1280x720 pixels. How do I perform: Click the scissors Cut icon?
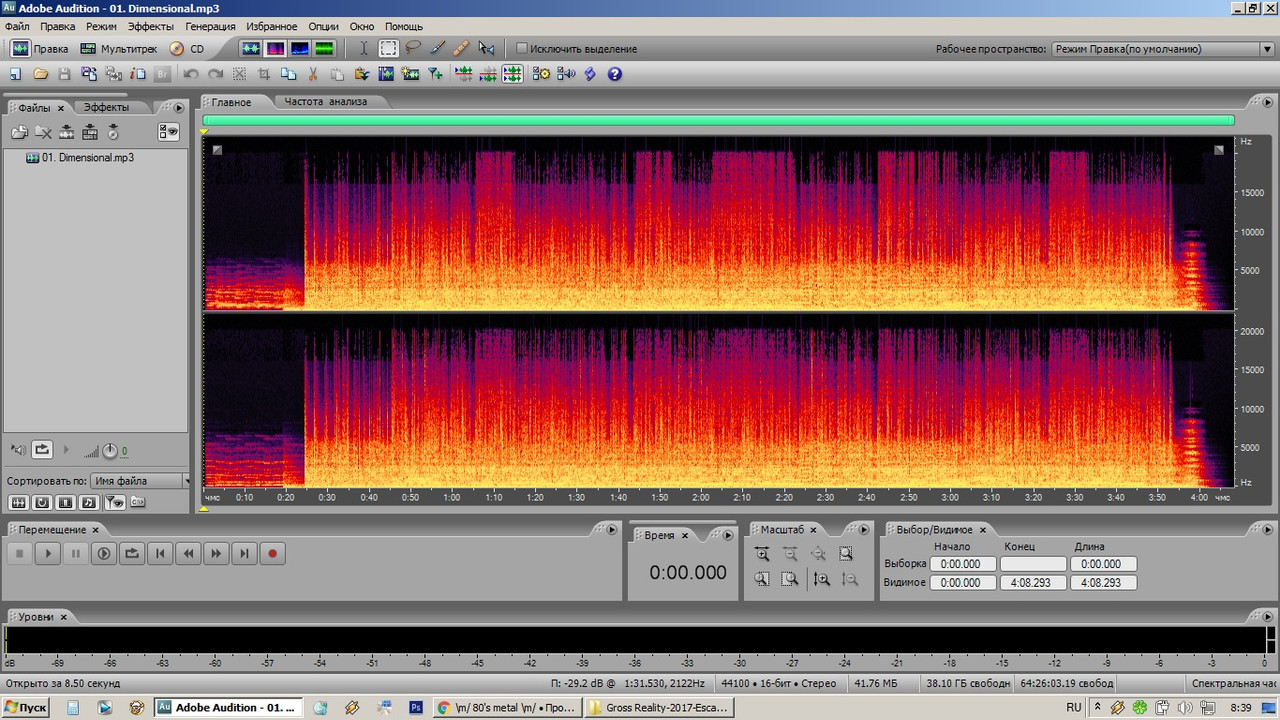point(313,74)
